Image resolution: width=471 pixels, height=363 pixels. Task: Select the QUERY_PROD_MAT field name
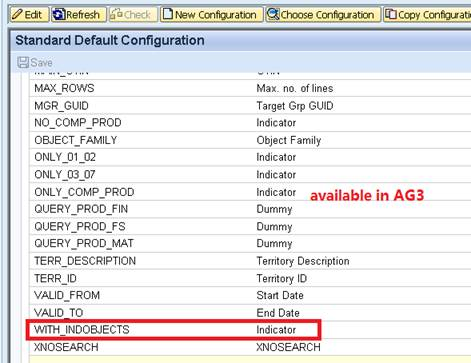click(84, 243)
